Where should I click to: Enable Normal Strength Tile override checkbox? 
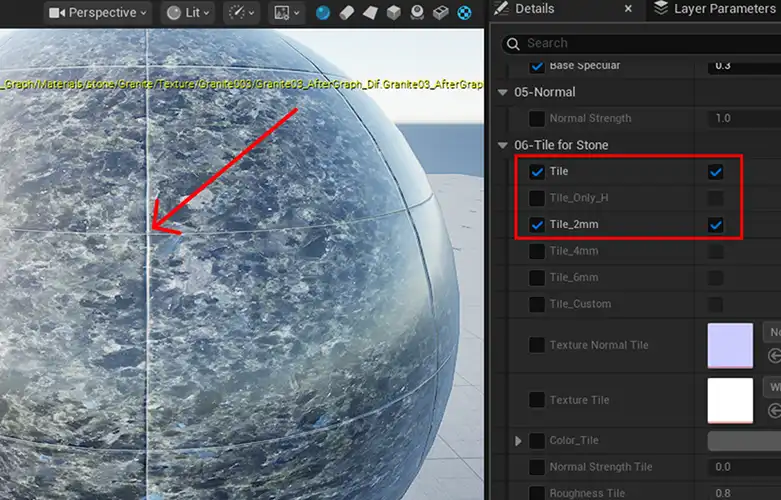[537, 467]
